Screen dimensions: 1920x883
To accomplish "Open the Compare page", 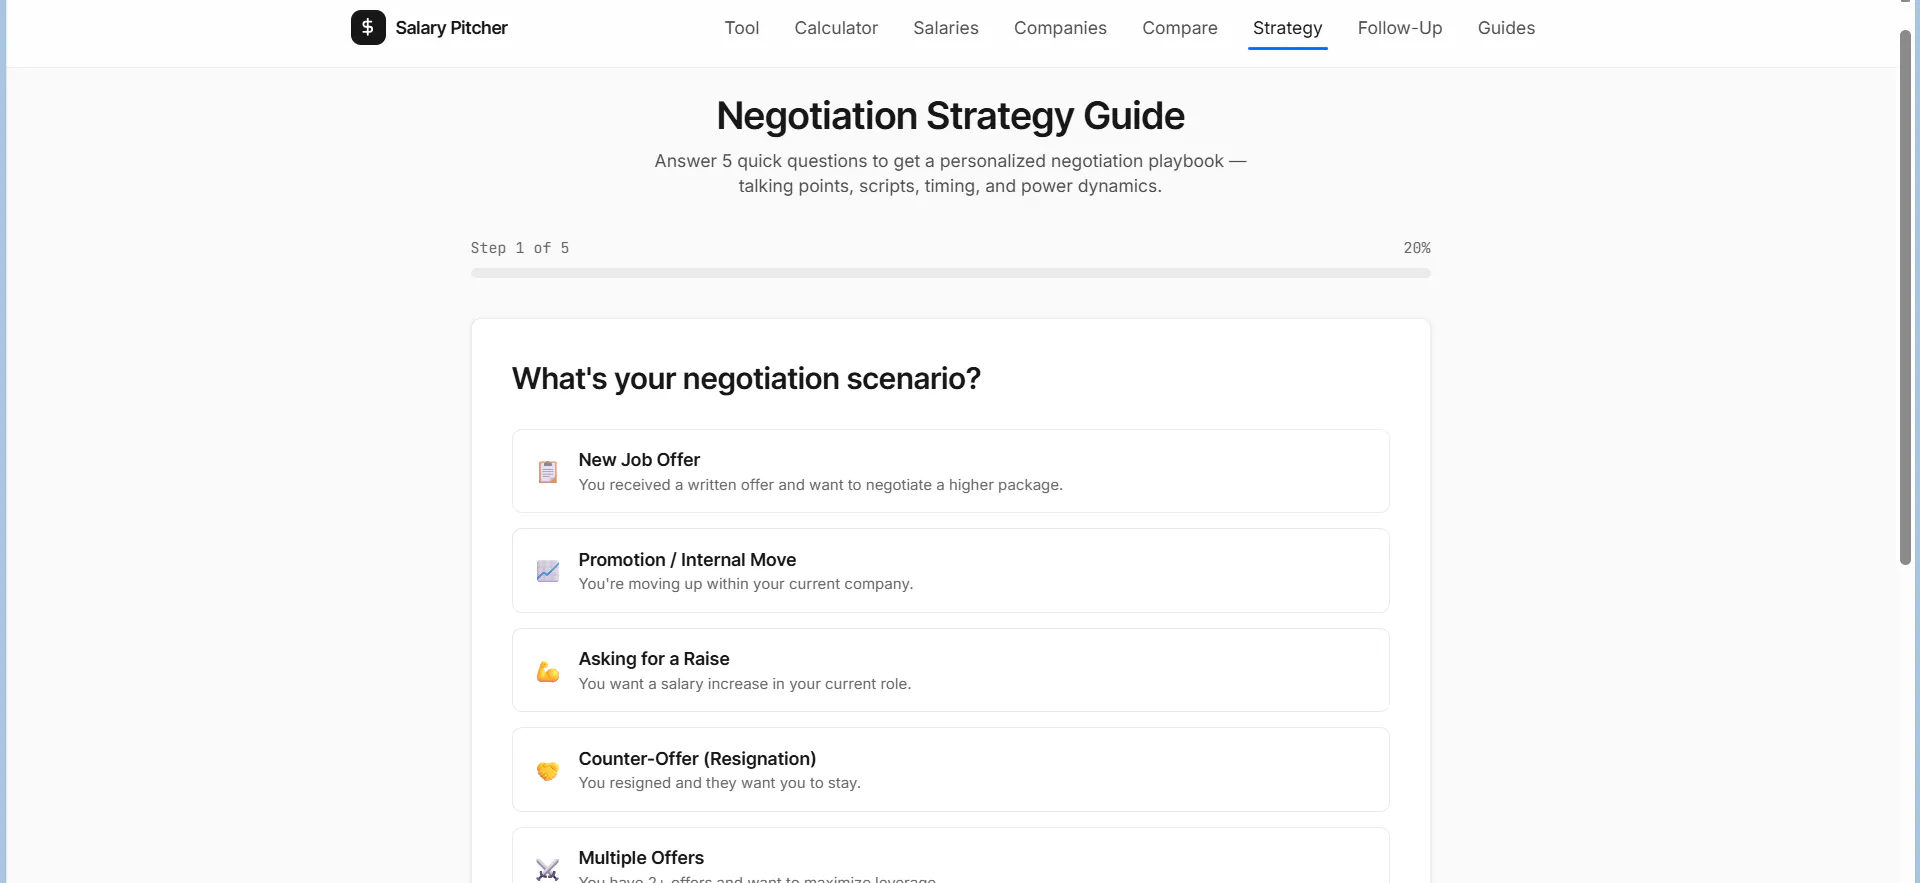I will click(1180, 28).
